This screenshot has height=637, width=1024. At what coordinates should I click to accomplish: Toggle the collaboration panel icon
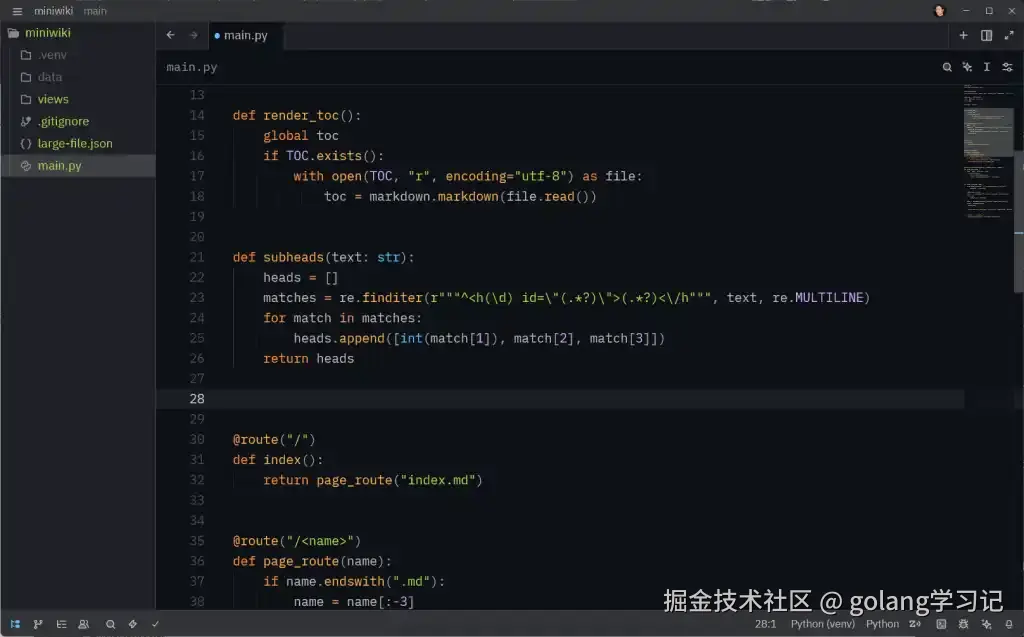pos(84,624)
